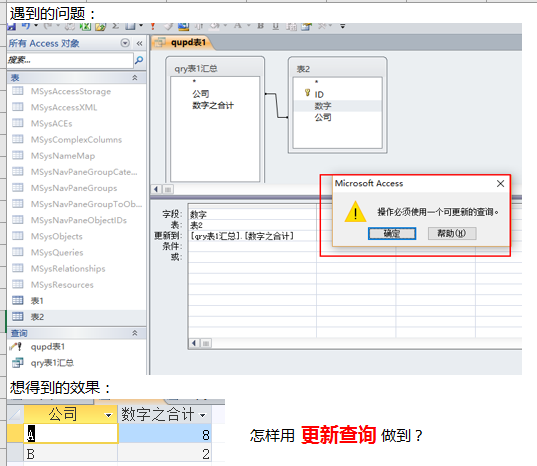Click the red exclamation Run icon

(x=153, y=26)
